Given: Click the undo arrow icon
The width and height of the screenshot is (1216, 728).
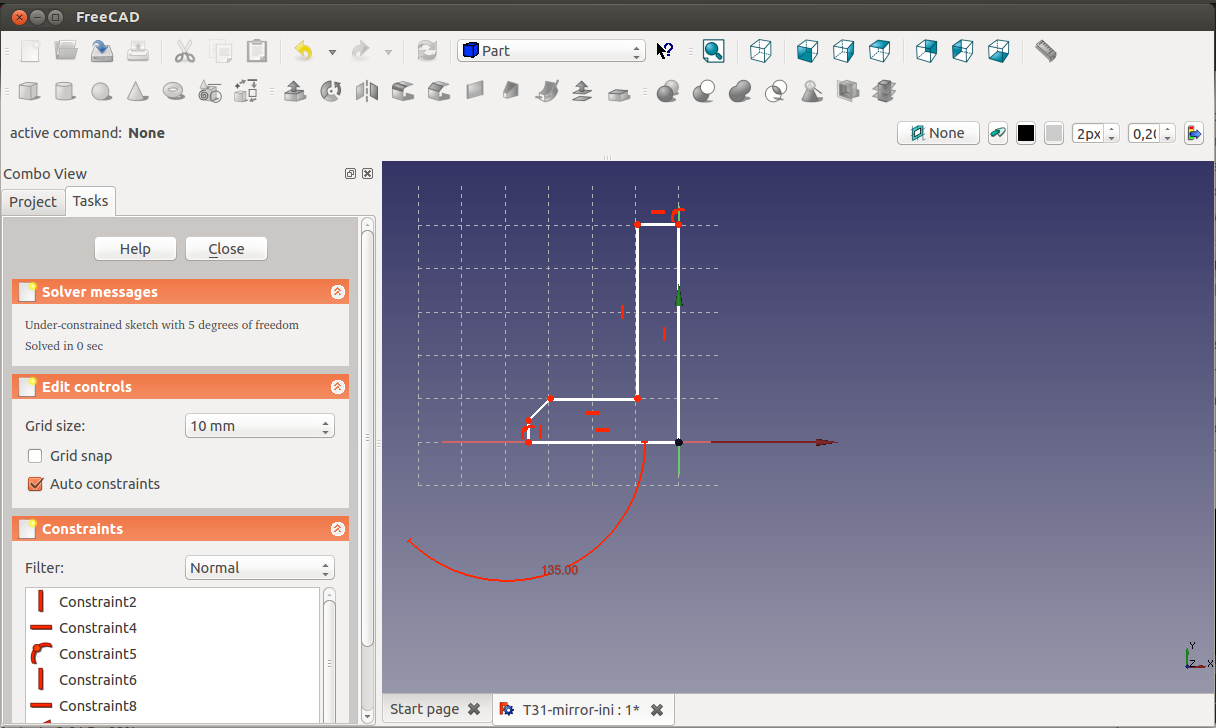Looking at the screenshot, I should 303,51.
